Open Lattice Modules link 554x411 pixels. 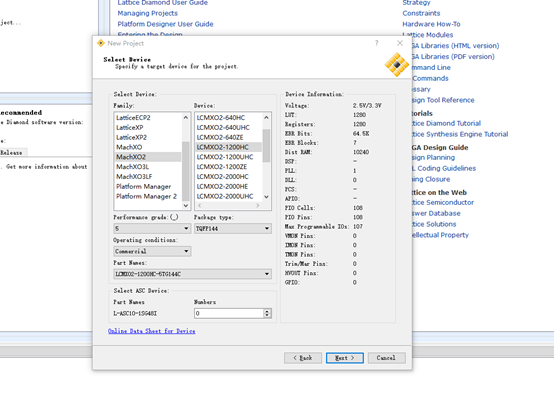pos(428,35)
